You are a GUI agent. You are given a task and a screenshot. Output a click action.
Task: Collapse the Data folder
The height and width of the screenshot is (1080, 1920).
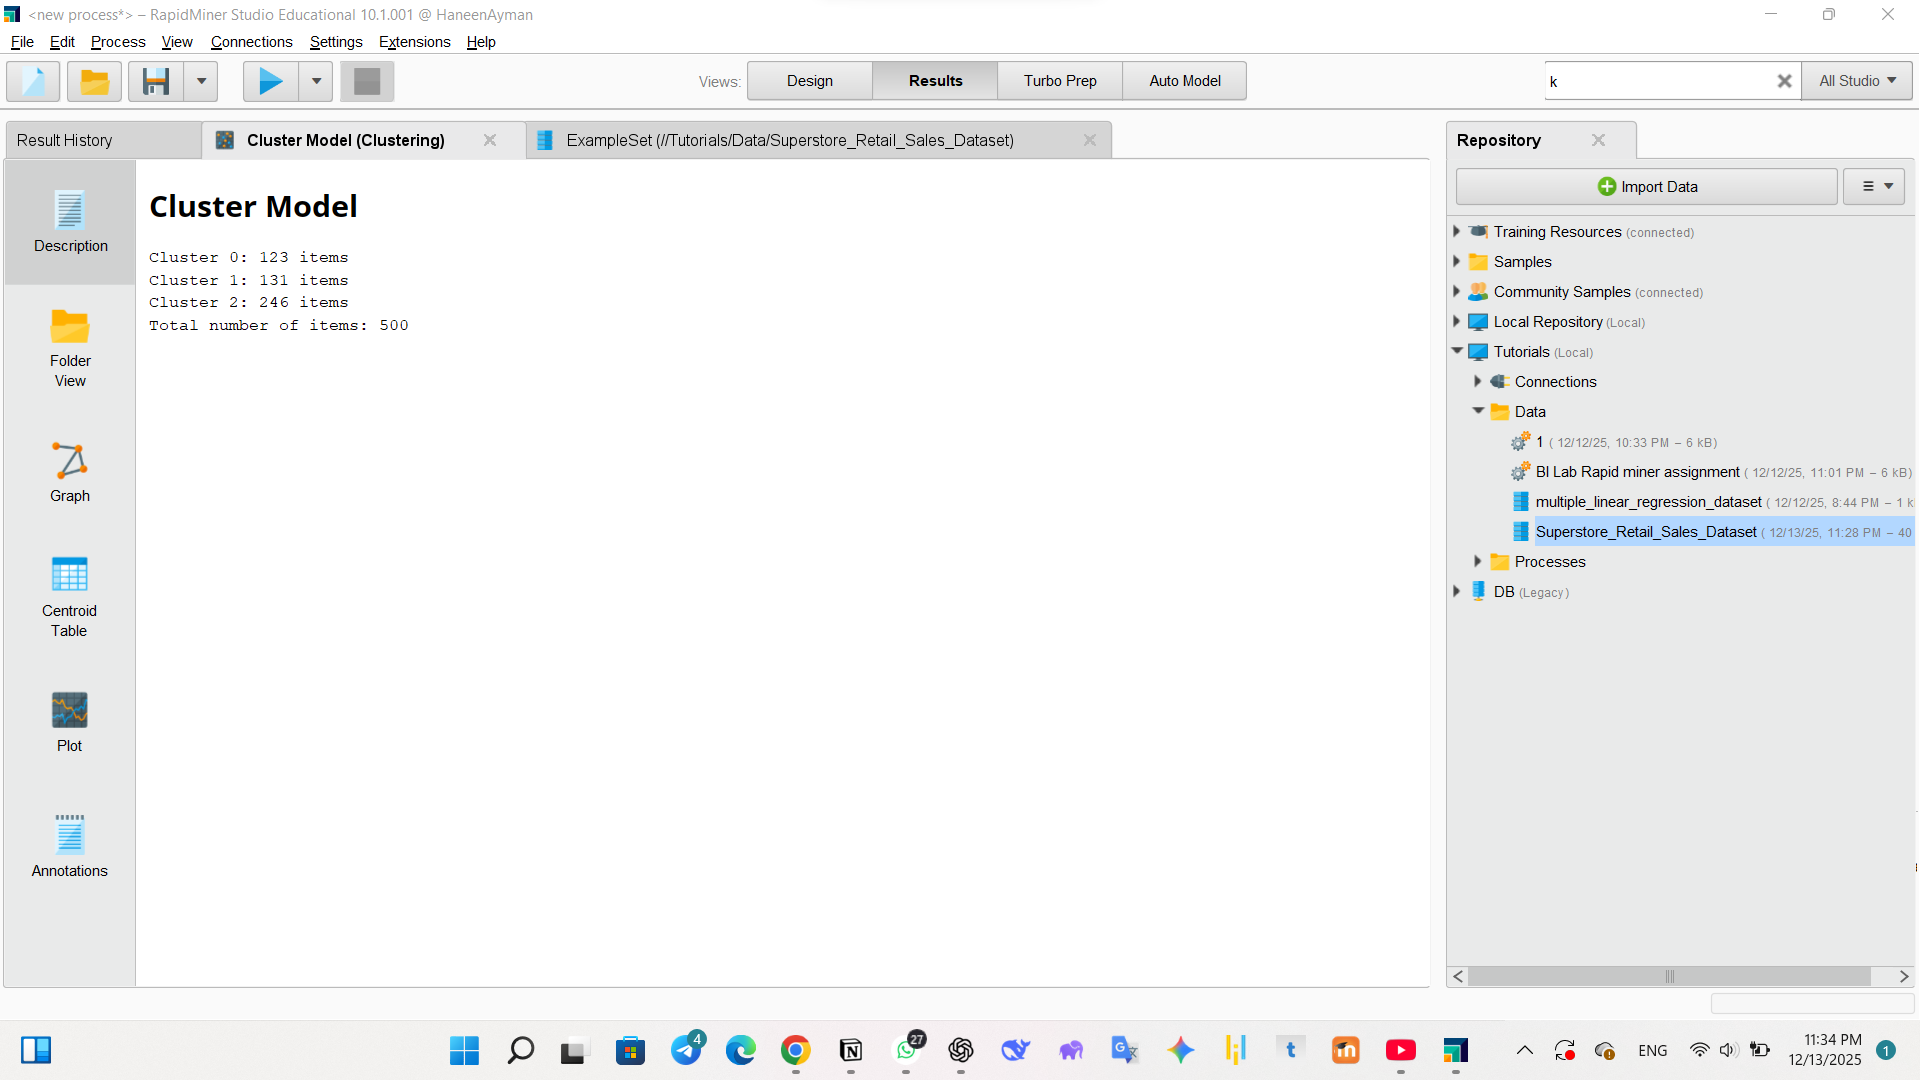(1478, 411)
